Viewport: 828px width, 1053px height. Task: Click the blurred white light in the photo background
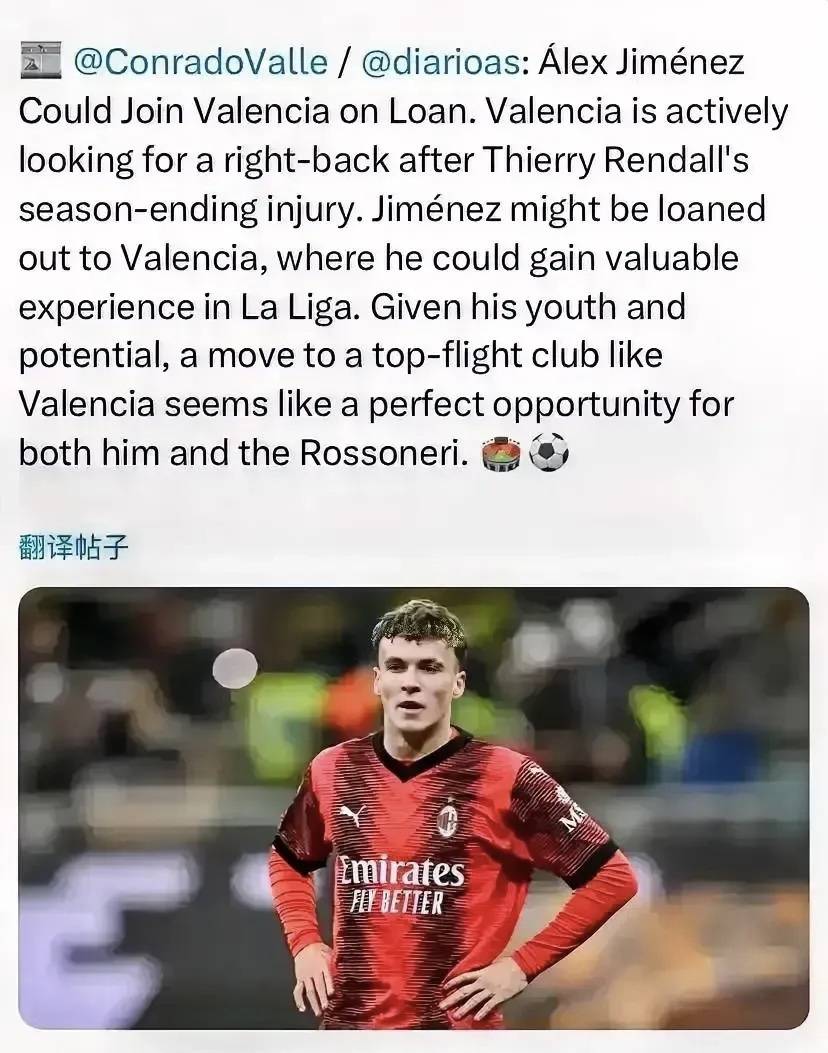235,668
